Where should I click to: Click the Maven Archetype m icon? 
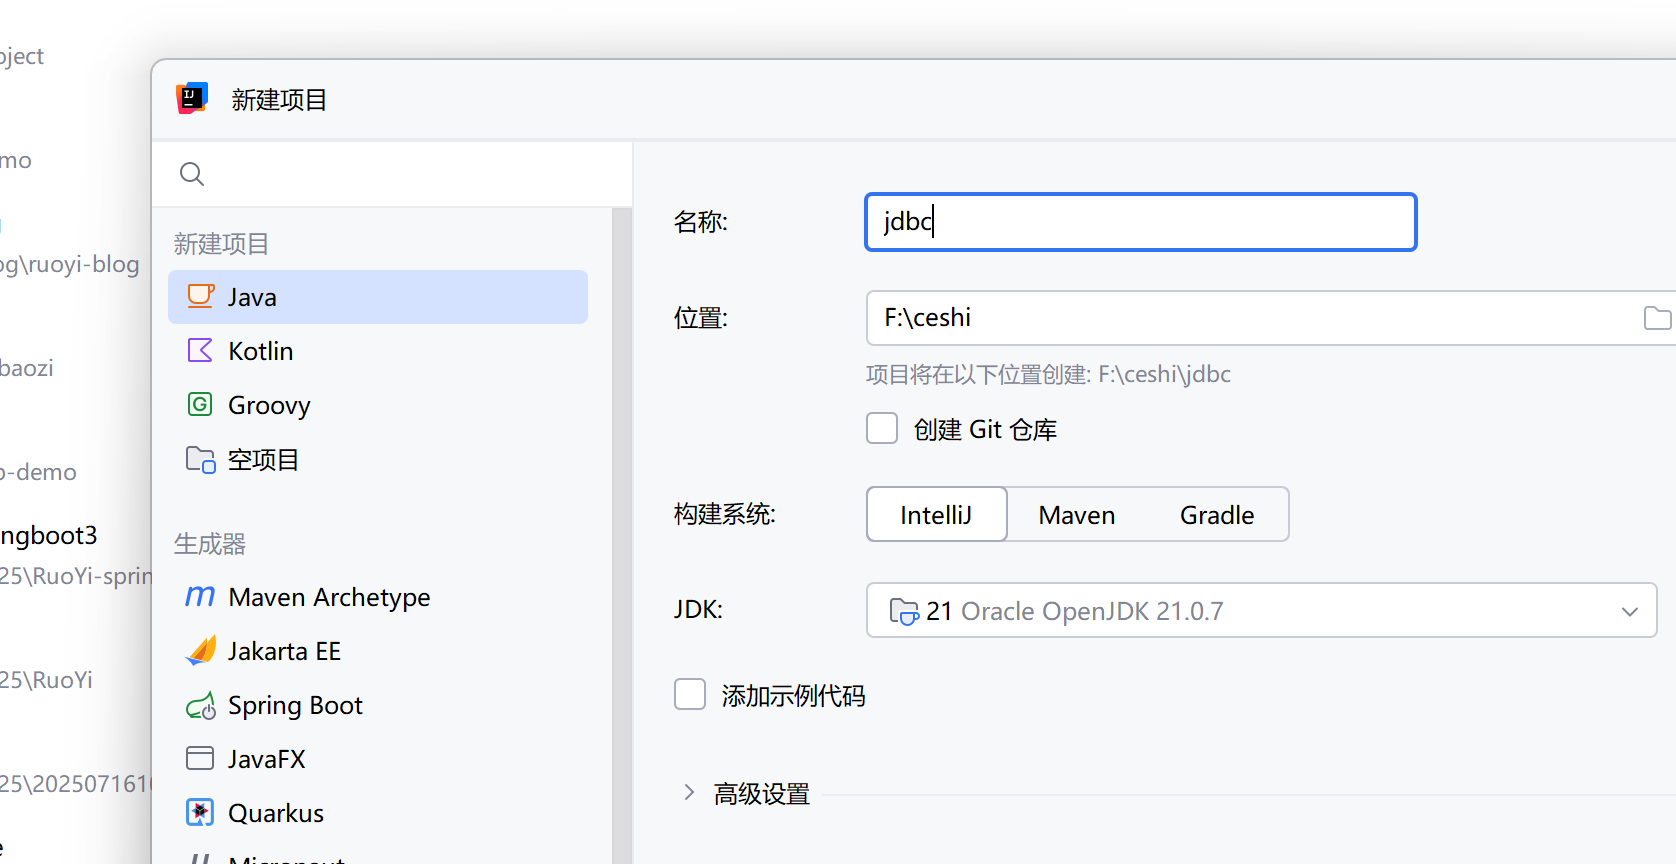pos(201,596)
